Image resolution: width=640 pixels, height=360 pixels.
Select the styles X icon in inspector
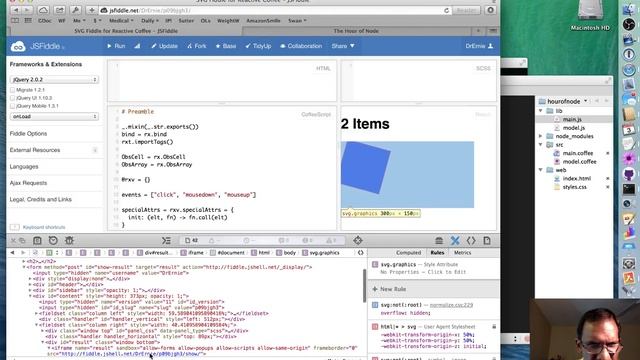(x=455, y=240)
